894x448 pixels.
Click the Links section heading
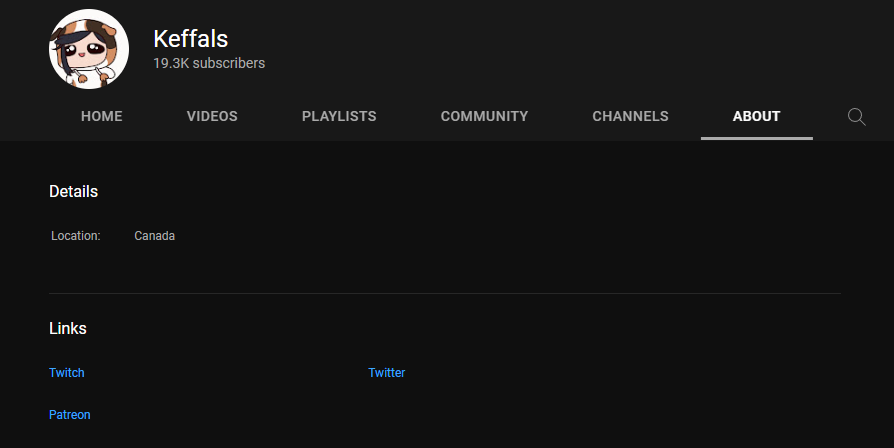pos(68,328)
